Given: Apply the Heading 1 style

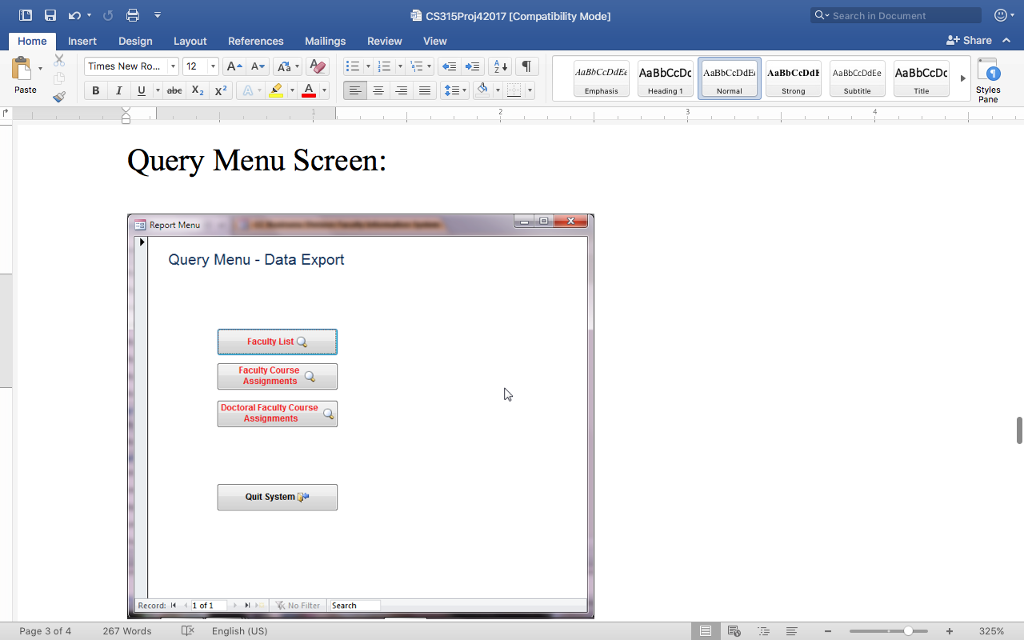Looking at the screenshot, I should coord(665,78).
